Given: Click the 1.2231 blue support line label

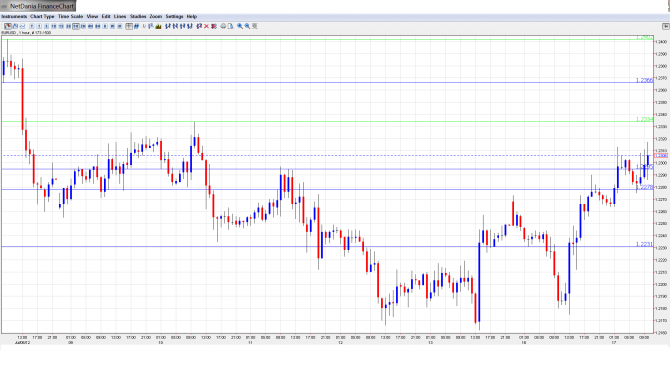Looking at the screenshot, I should 644,244.
